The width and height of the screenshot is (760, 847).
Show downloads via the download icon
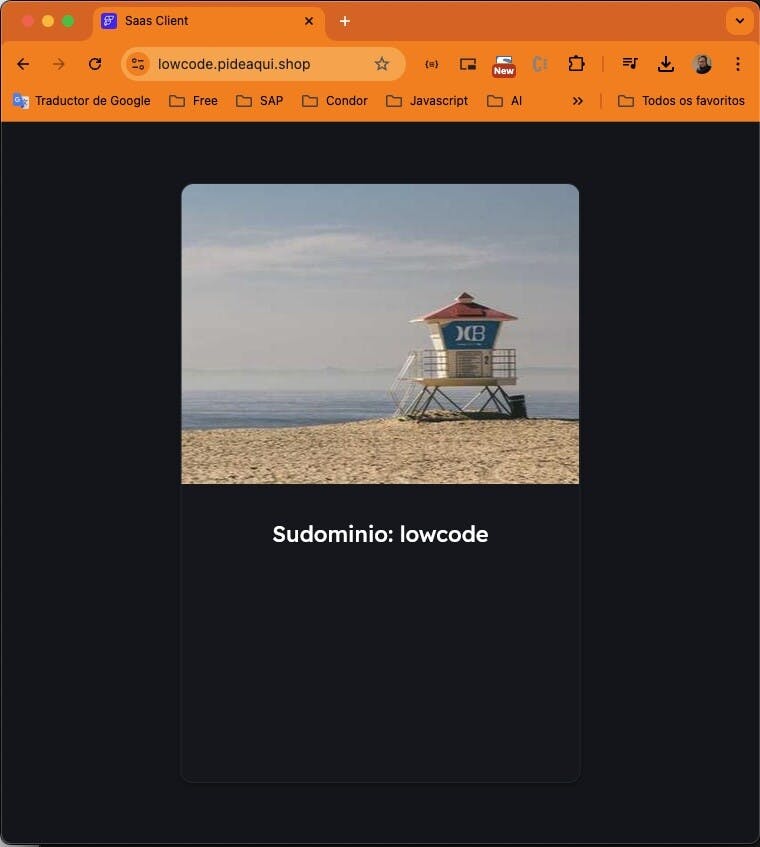[x=665, y=64]
